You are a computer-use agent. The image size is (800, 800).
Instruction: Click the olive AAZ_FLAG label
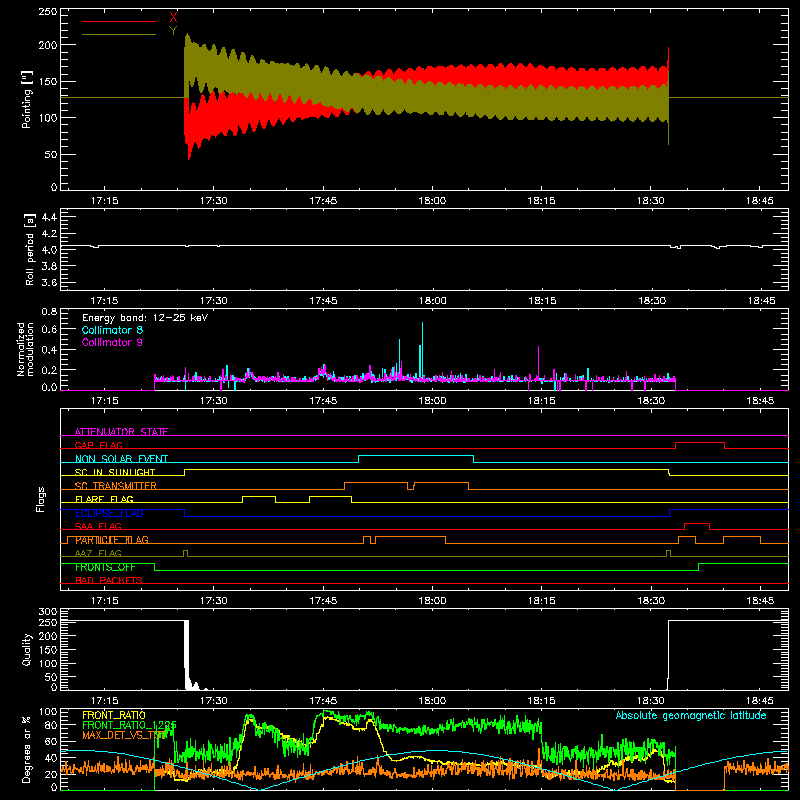coord(98,553)
